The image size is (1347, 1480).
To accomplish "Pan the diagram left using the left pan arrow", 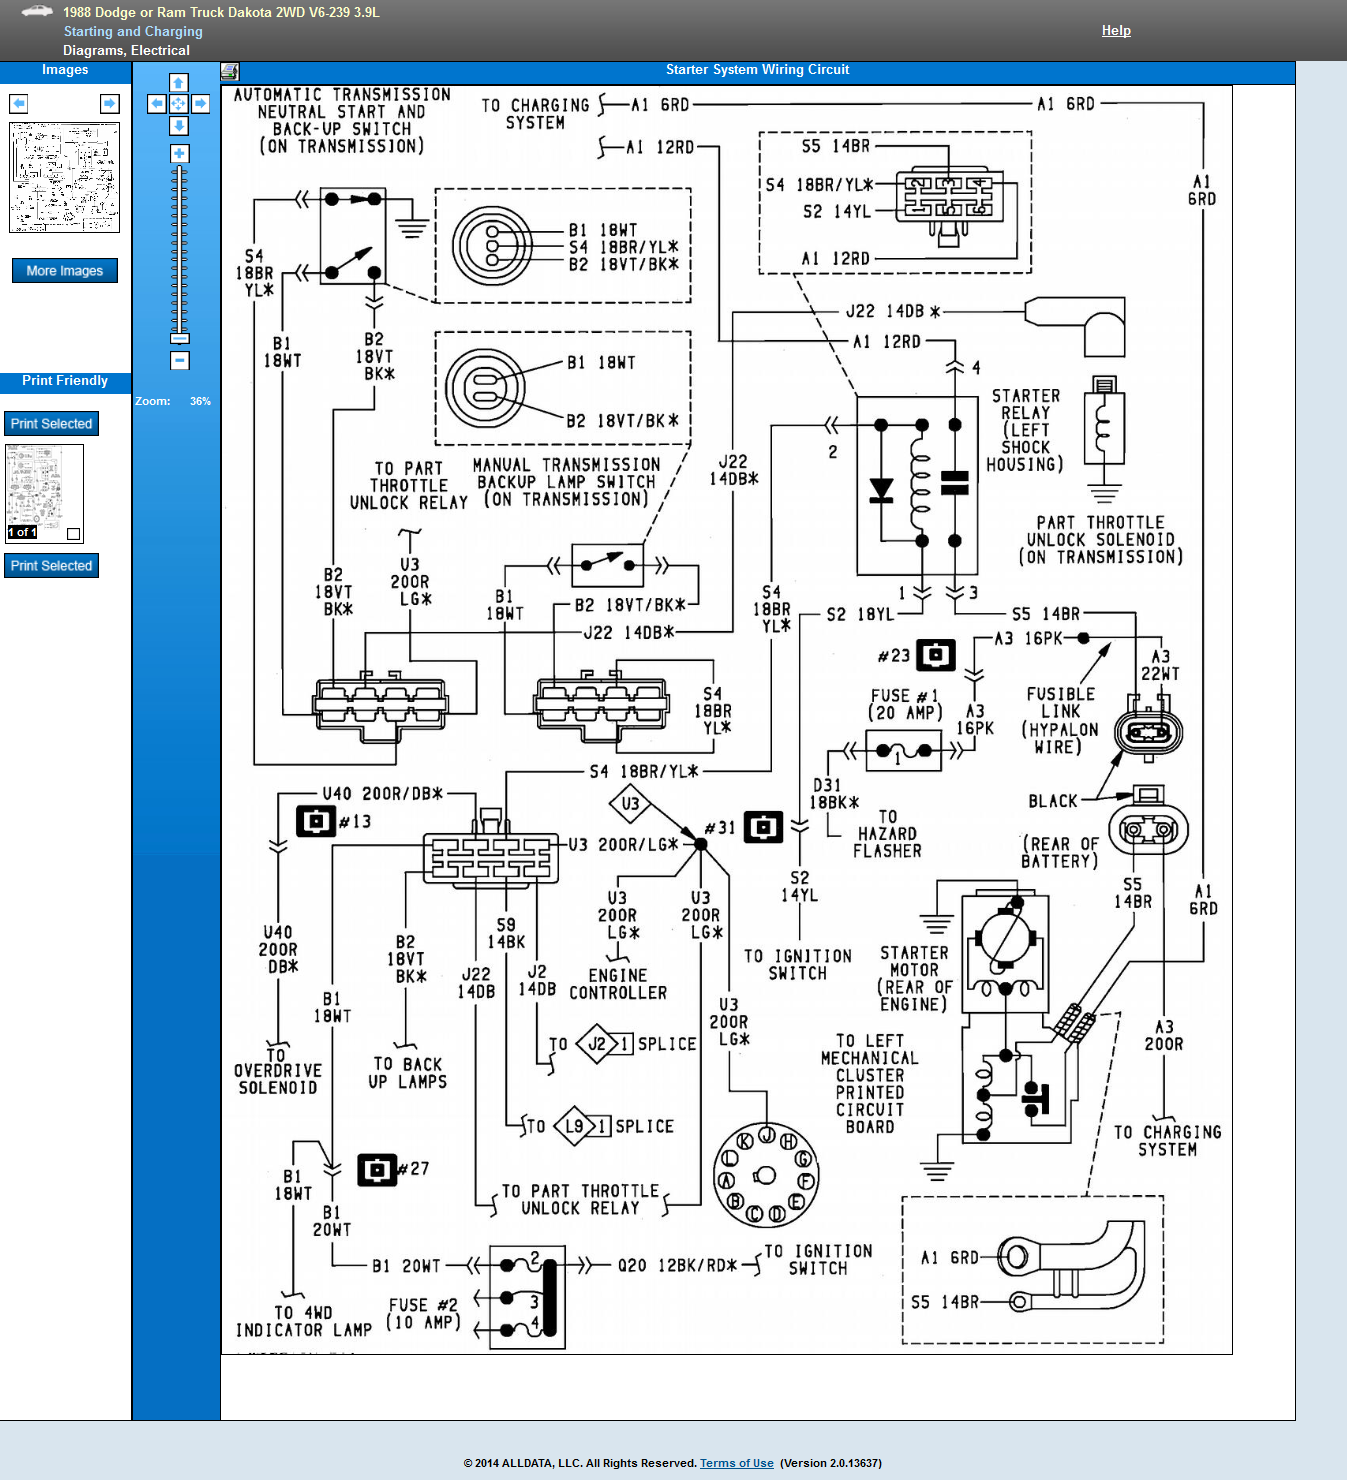I will tap(156, 104).
